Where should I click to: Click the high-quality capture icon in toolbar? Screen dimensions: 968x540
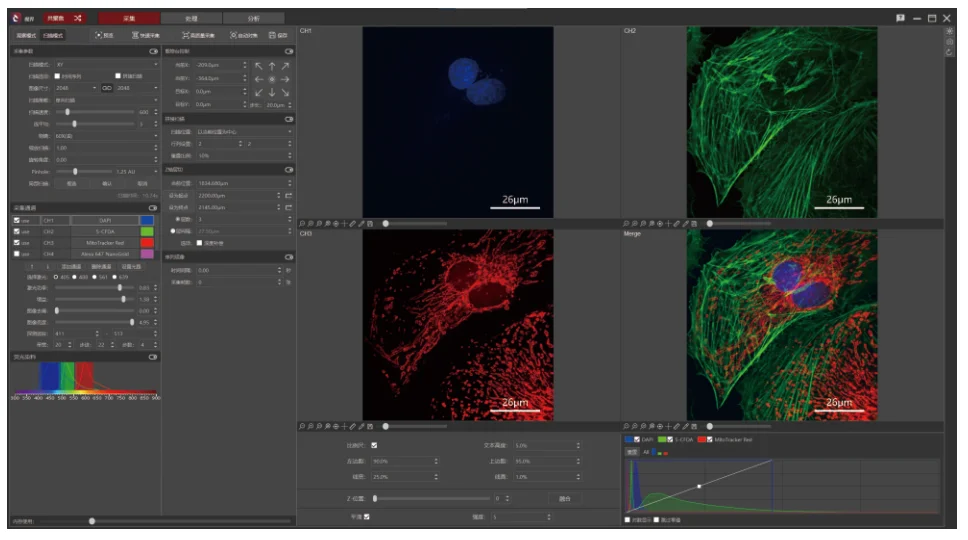[x=185, y=35]
